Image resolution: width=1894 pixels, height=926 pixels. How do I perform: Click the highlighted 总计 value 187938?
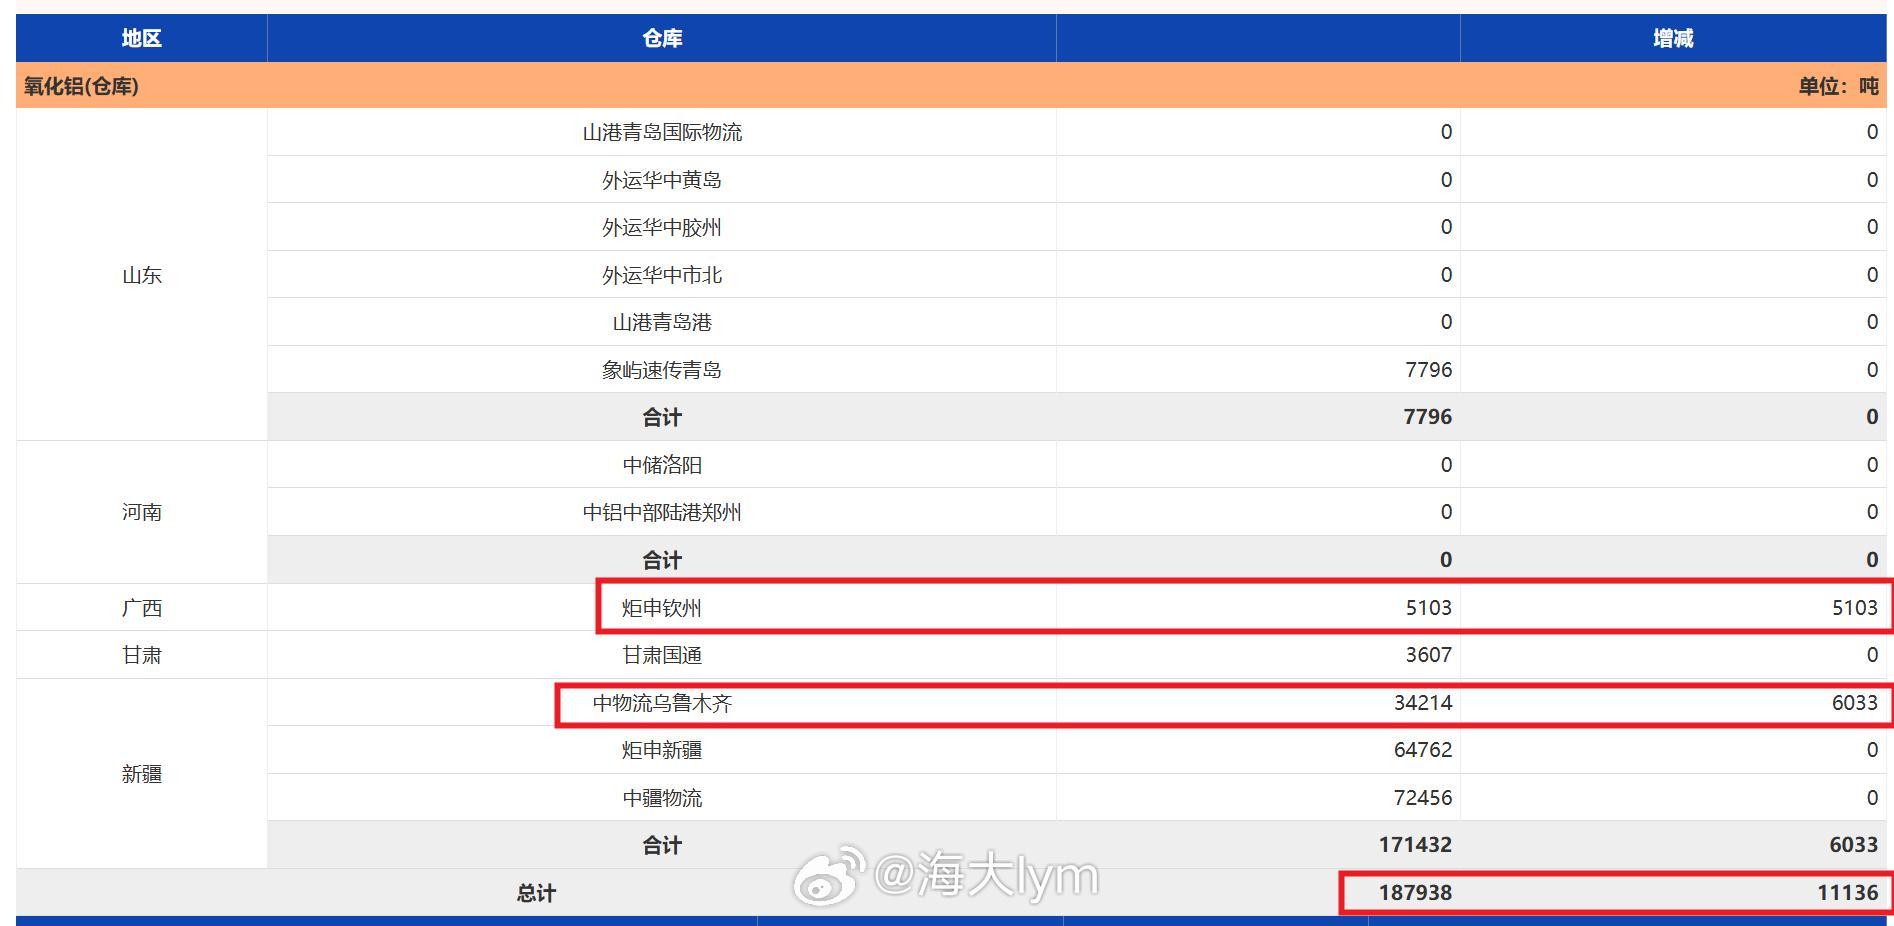[1420, 893]
